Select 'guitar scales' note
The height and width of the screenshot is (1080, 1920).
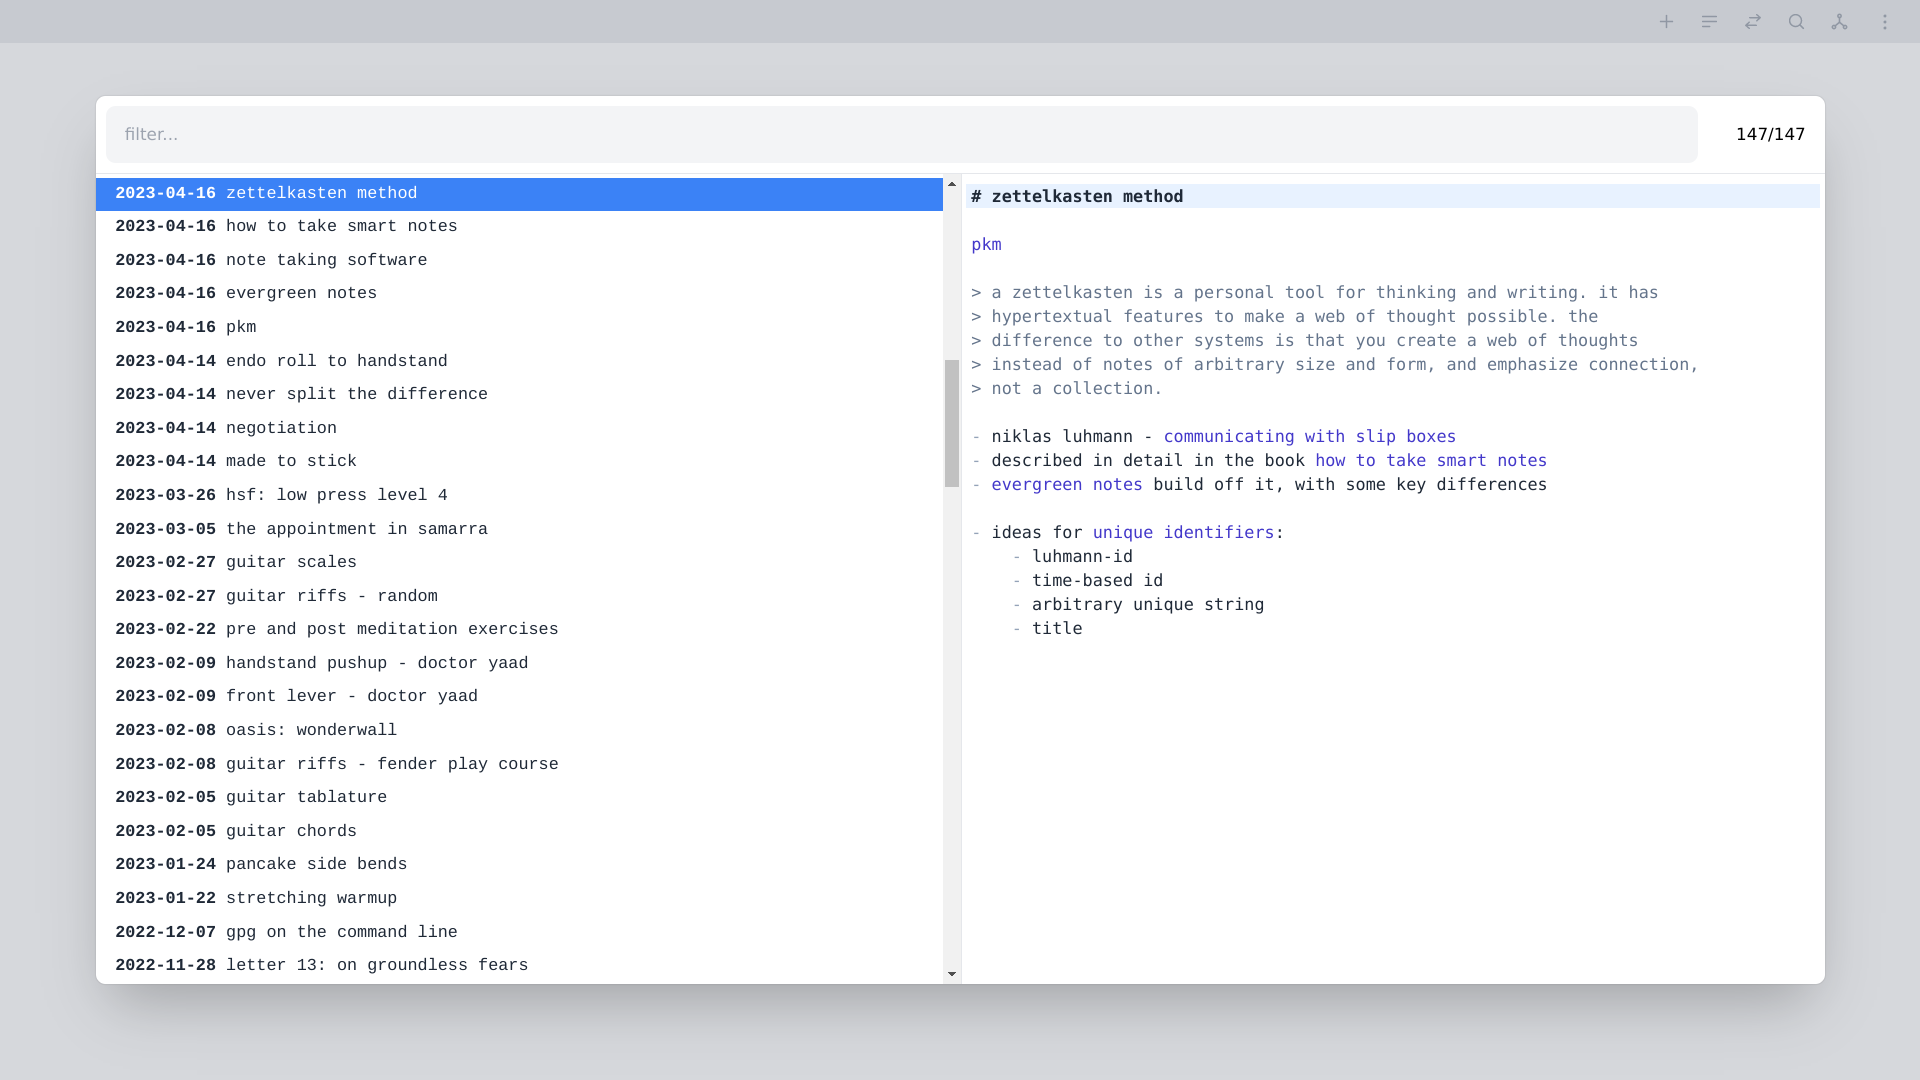tap(519, 563)
